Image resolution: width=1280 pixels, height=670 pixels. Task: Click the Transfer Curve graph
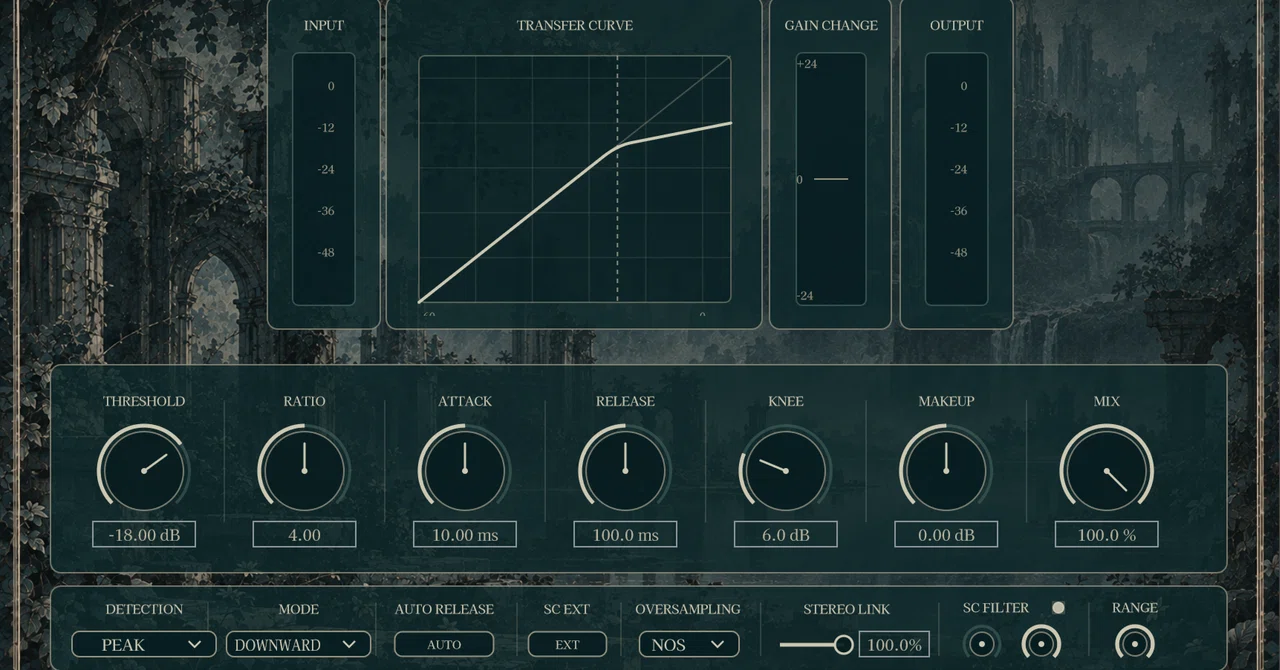575,179
